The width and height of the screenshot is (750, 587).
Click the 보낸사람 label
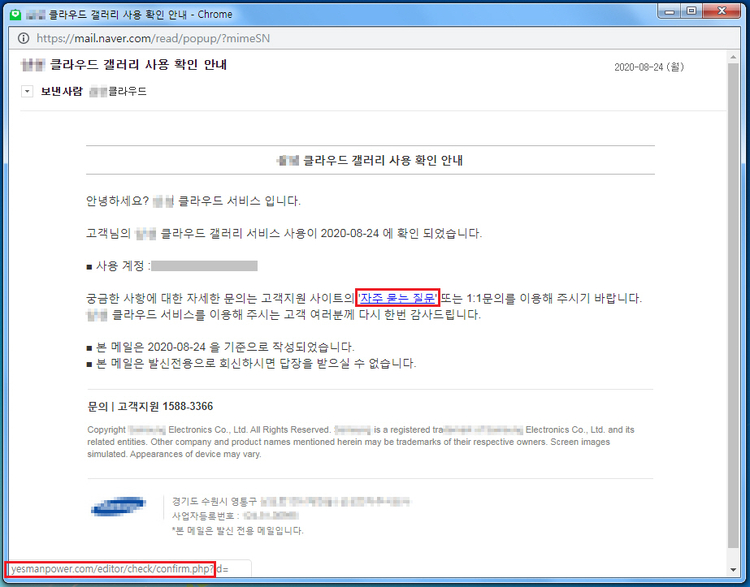61,91
